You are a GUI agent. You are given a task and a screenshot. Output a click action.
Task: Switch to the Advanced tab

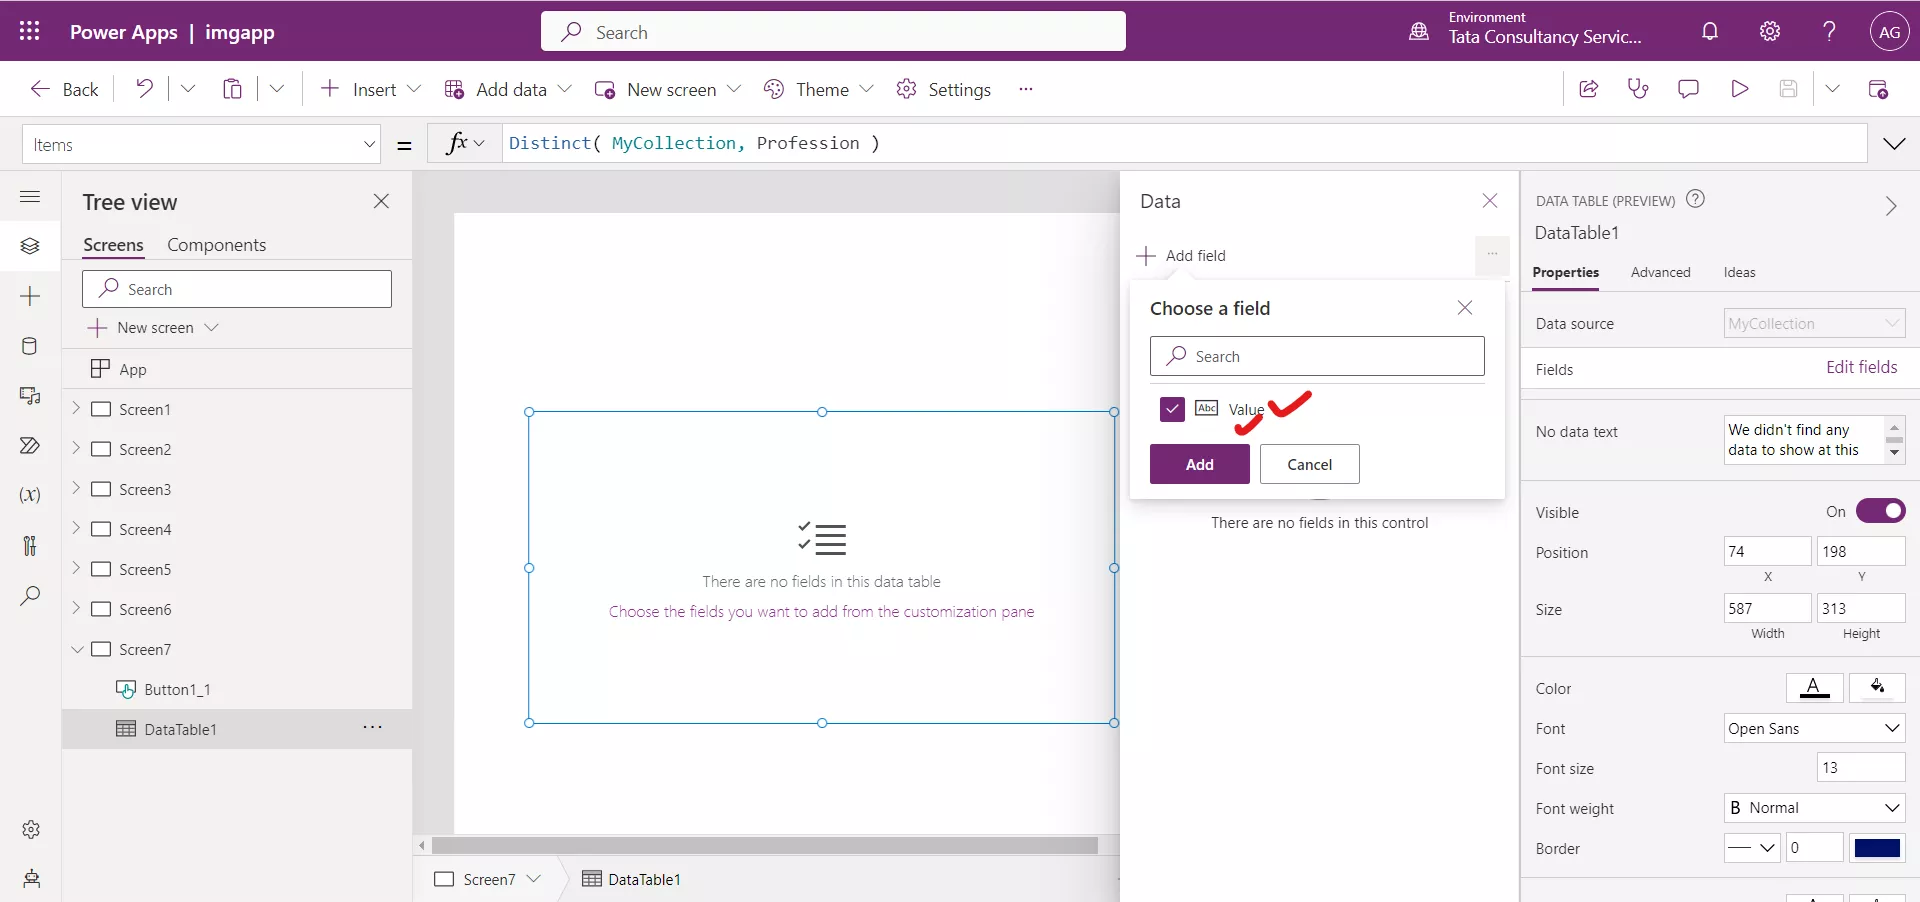(1660, 272)
